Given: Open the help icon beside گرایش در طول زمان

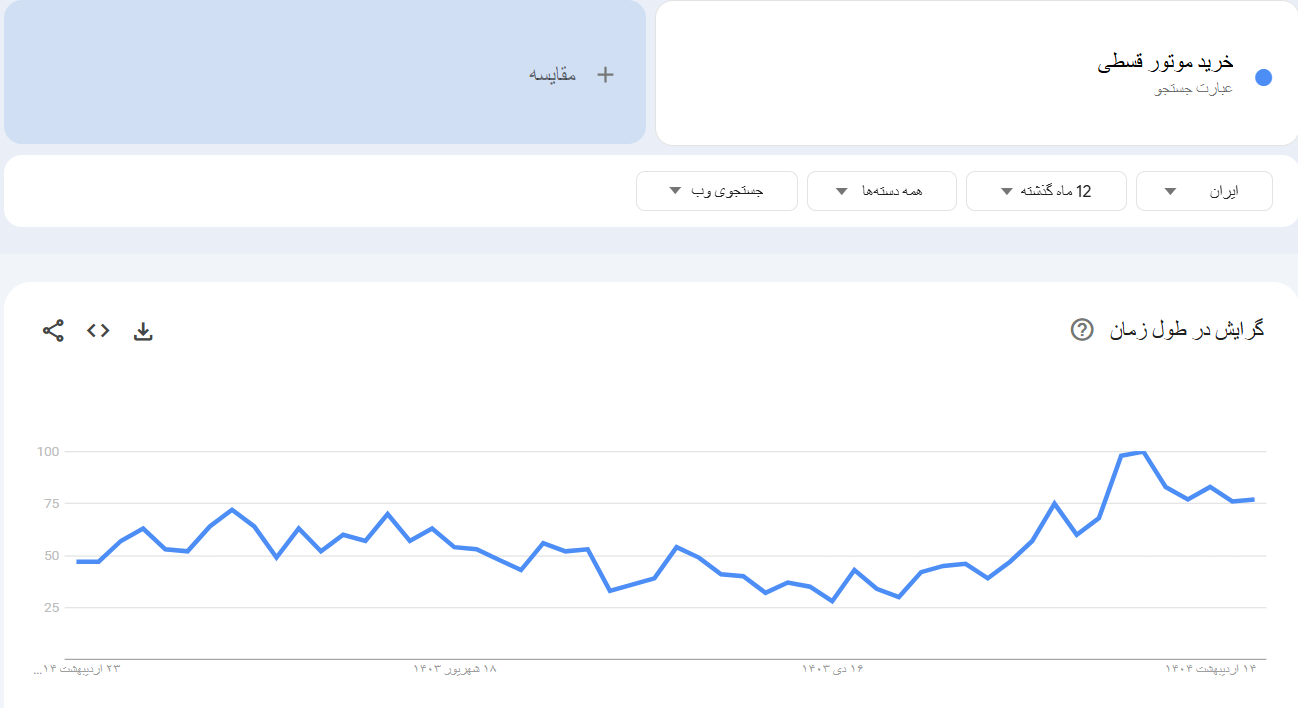Looking at the screenshot, I should [x=1081, y=329].
